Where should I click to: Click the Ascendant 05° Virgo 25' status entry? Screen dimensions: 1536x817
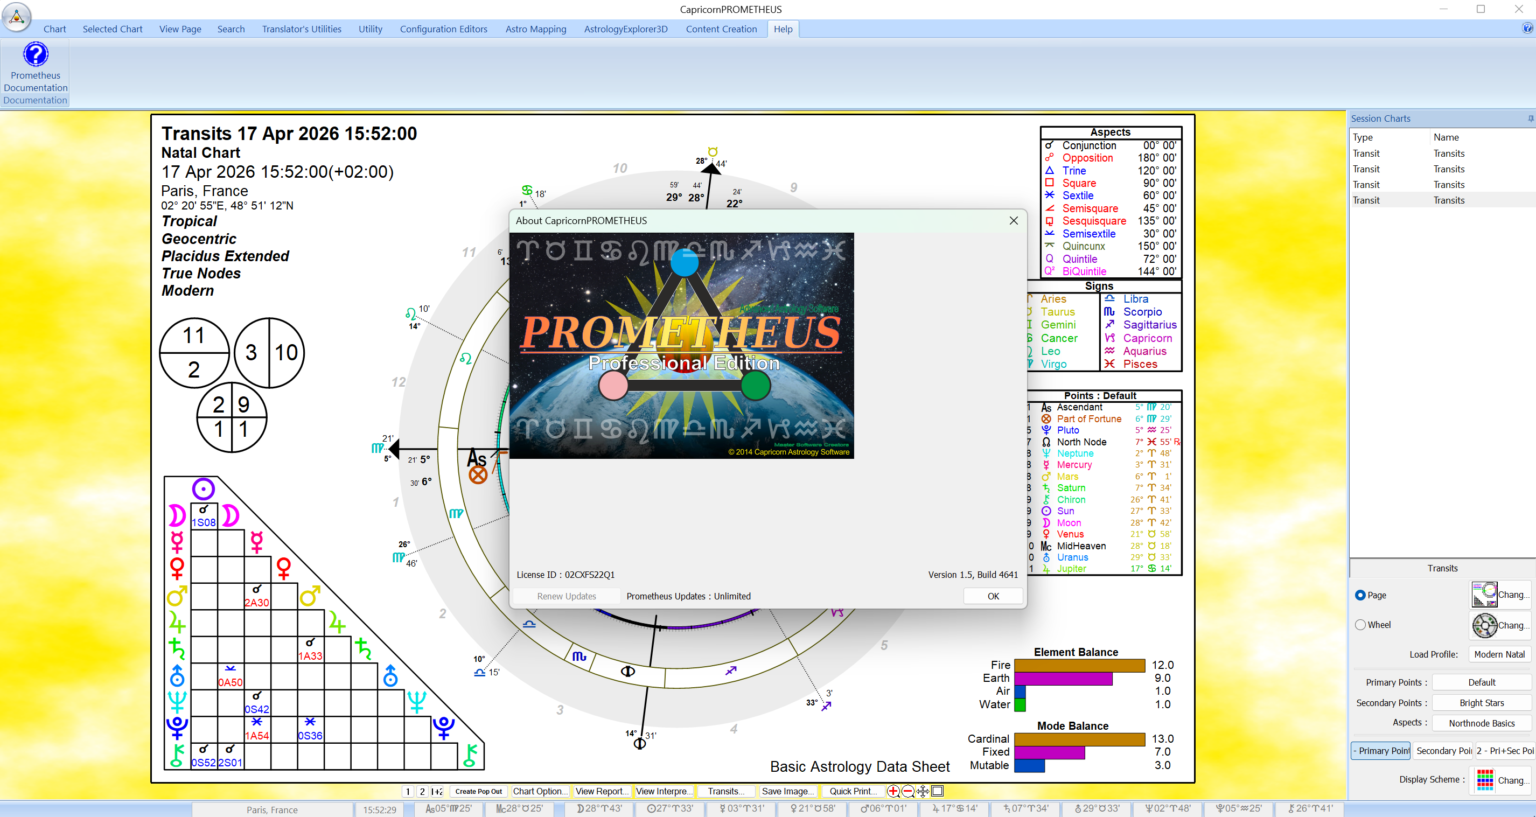click(448, 809)
